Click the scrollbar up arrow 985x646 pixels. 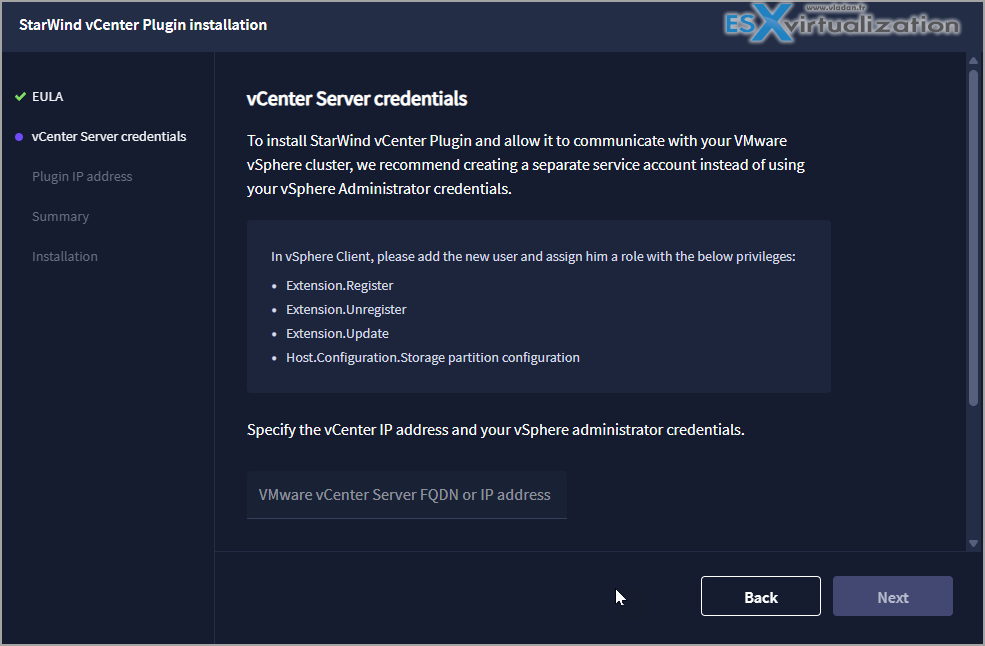(x=973, y=61)
